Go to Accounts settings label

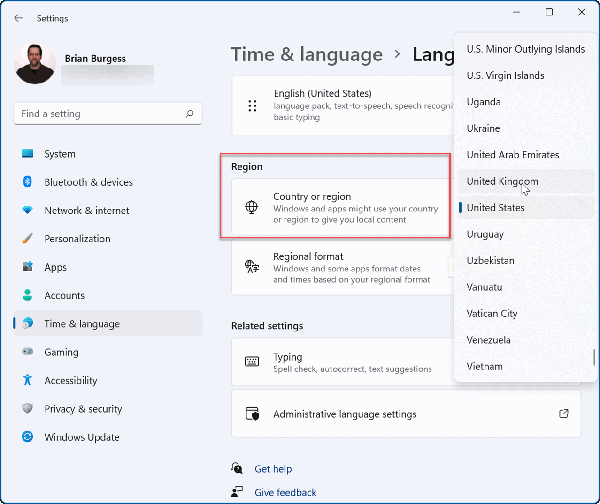(64, 295)
